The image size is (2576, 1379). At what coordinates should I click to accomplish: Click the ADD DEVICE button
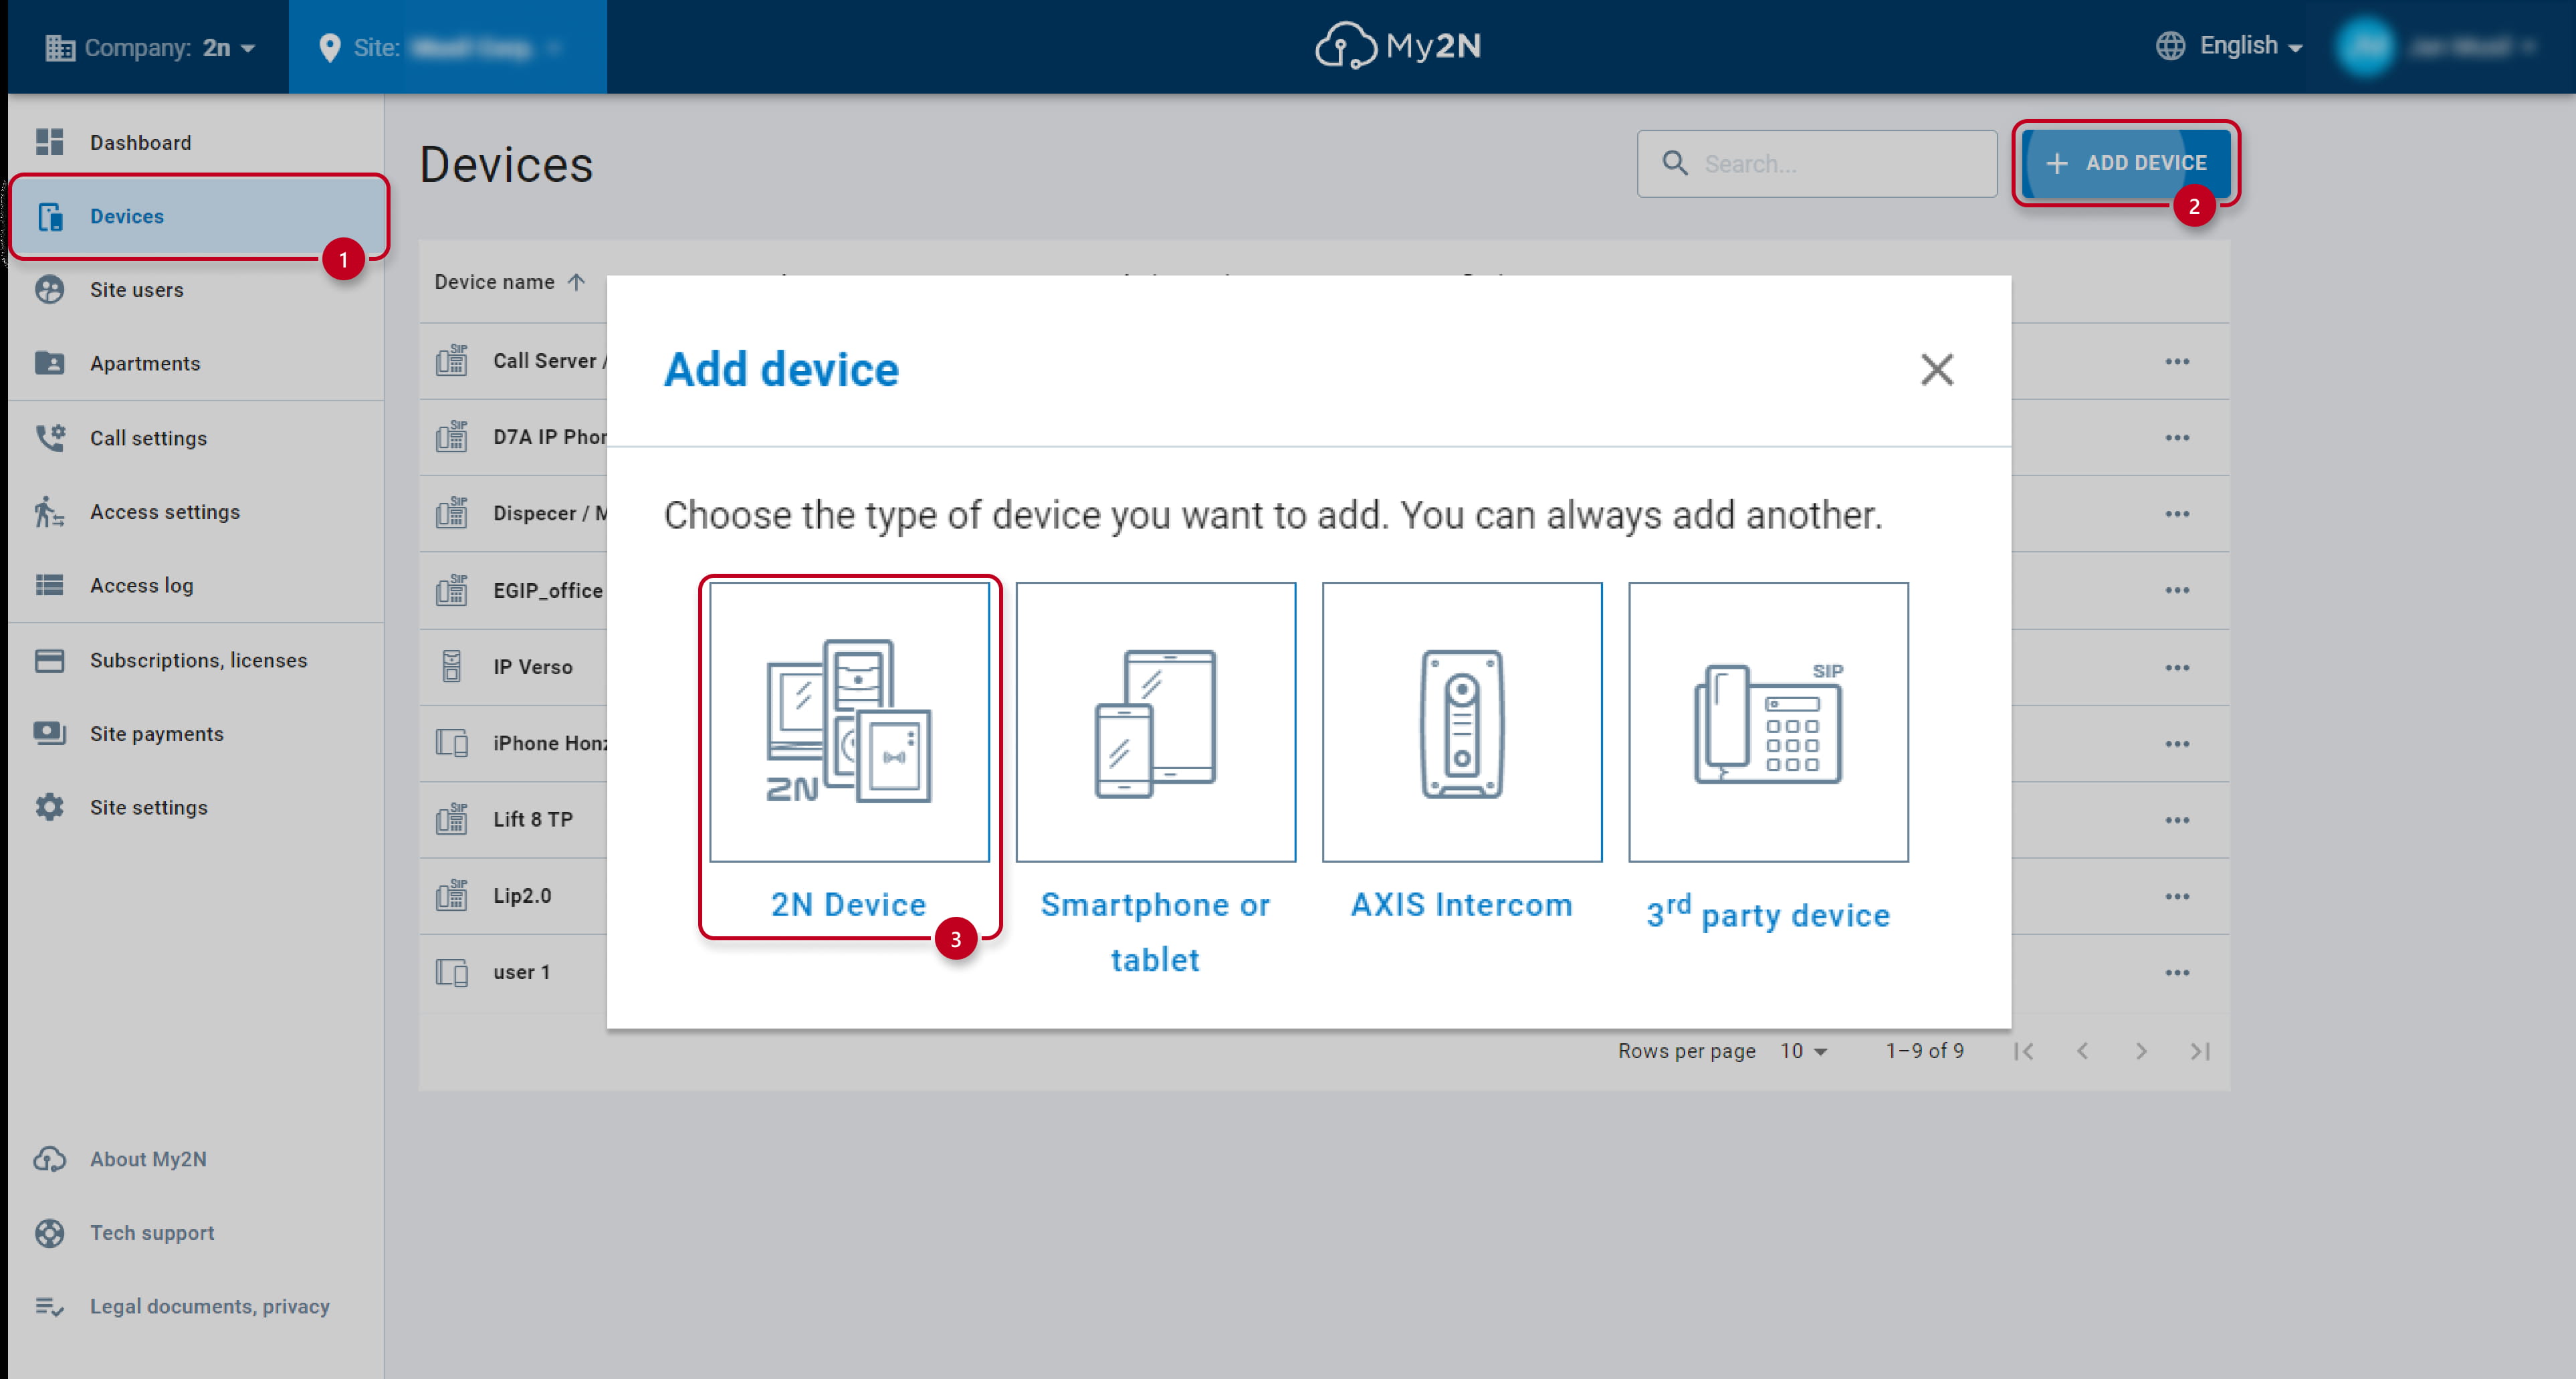[x=2126, y=163]
